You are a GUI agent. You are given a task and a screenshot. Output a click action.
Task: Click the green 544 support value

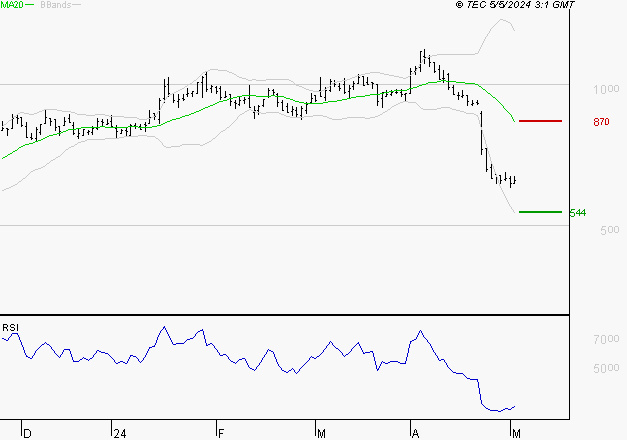point(578,213)
